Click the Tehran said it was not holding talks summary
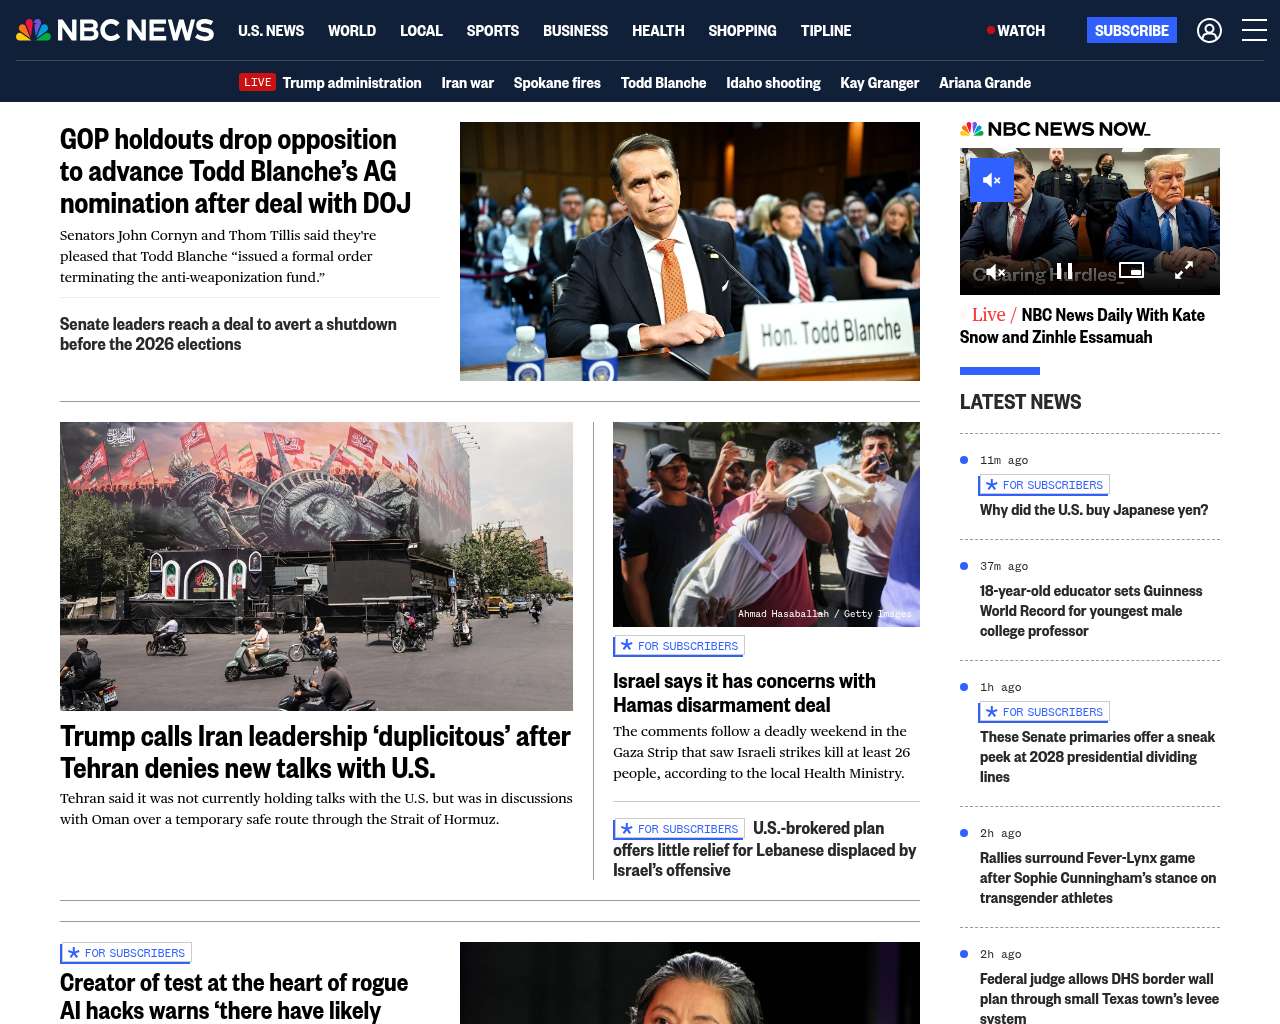Image resolution: width=1280 pixels, height=1024 pixels. coord(316,809)
